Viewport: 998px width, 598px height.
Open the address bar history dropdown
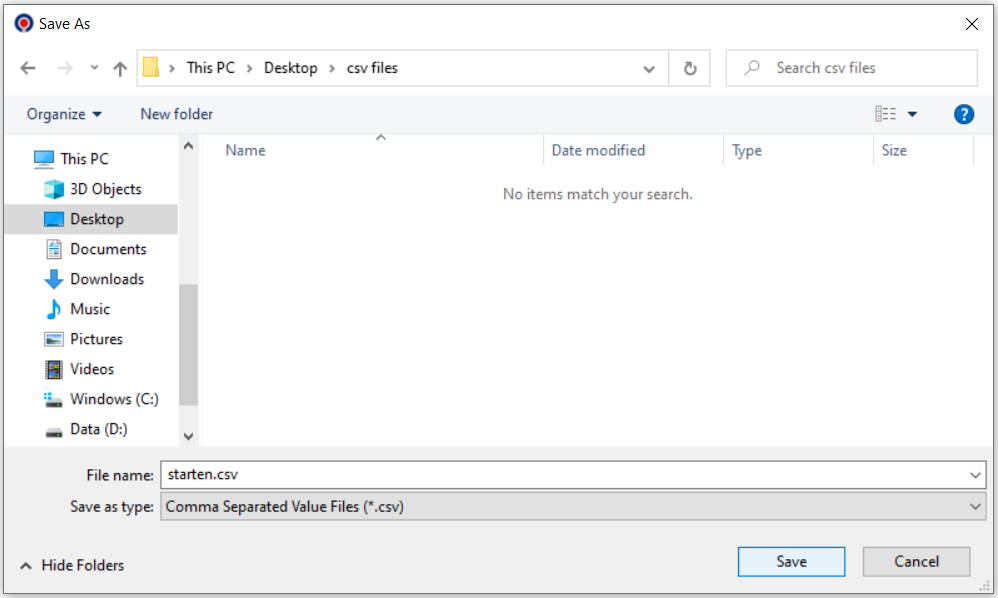pos(649,69)
